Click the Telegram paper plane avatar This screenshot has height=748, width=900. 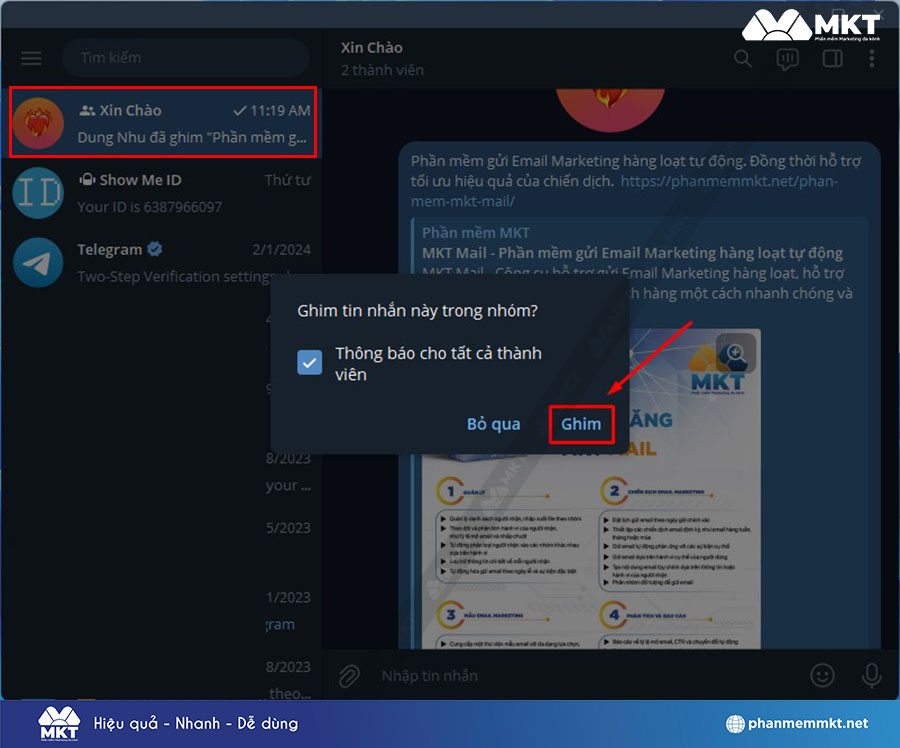38,262
